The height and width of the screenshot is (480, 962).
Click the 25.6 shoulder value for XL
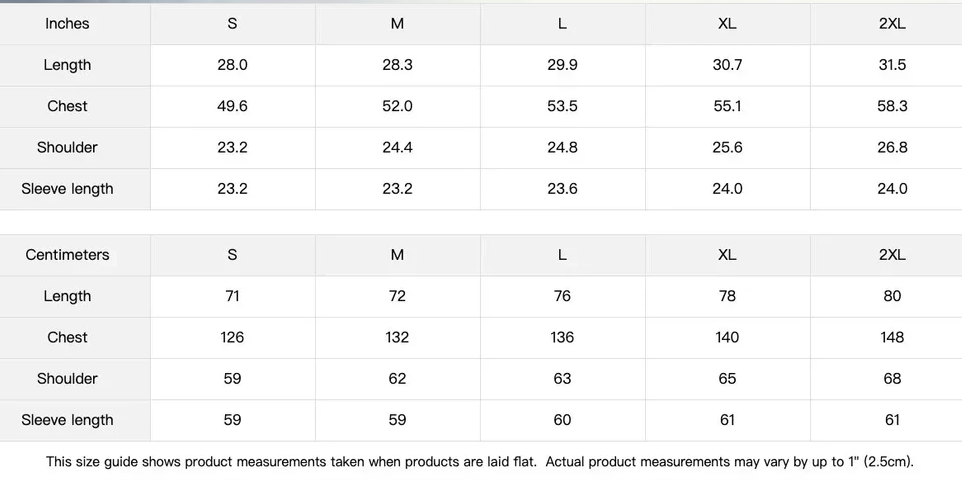(727, 147)
